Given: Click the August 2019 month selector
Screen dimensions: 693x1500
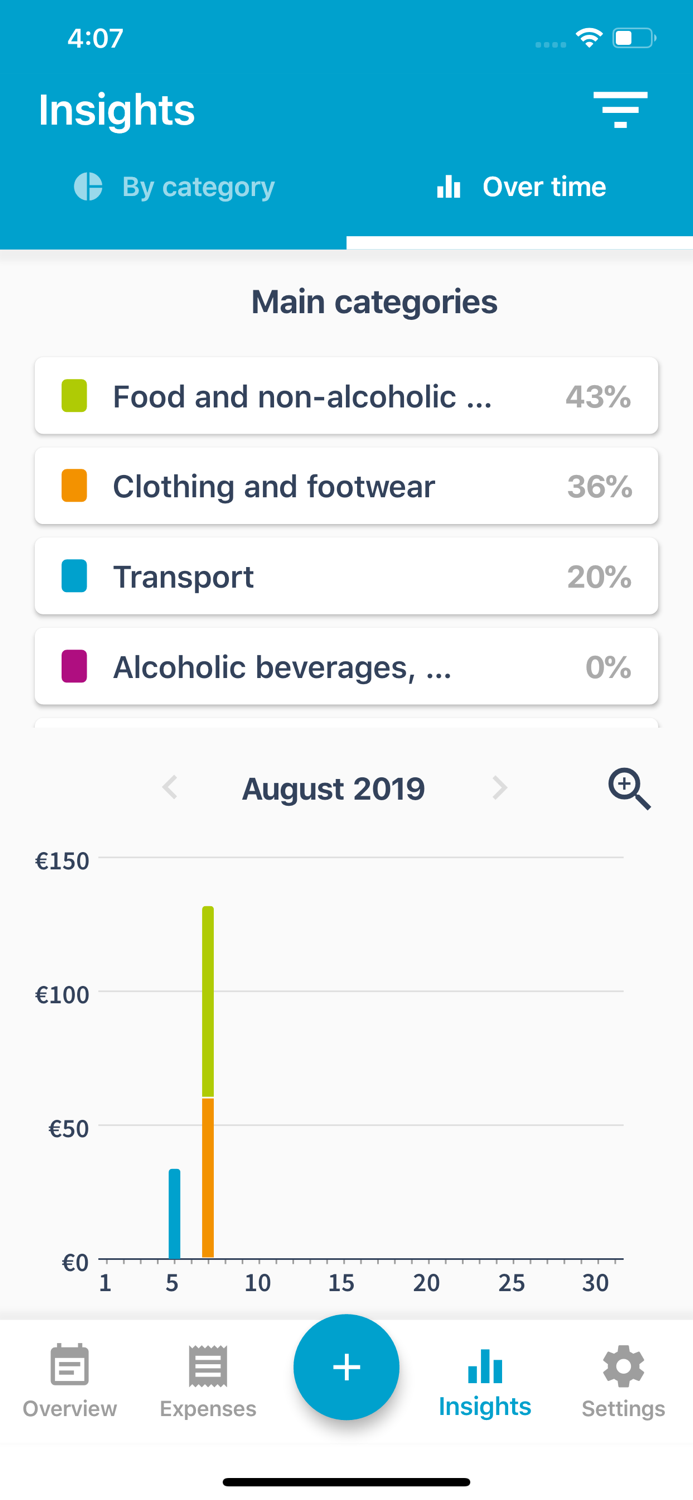Looking at the screenshot, I should 333,789.
